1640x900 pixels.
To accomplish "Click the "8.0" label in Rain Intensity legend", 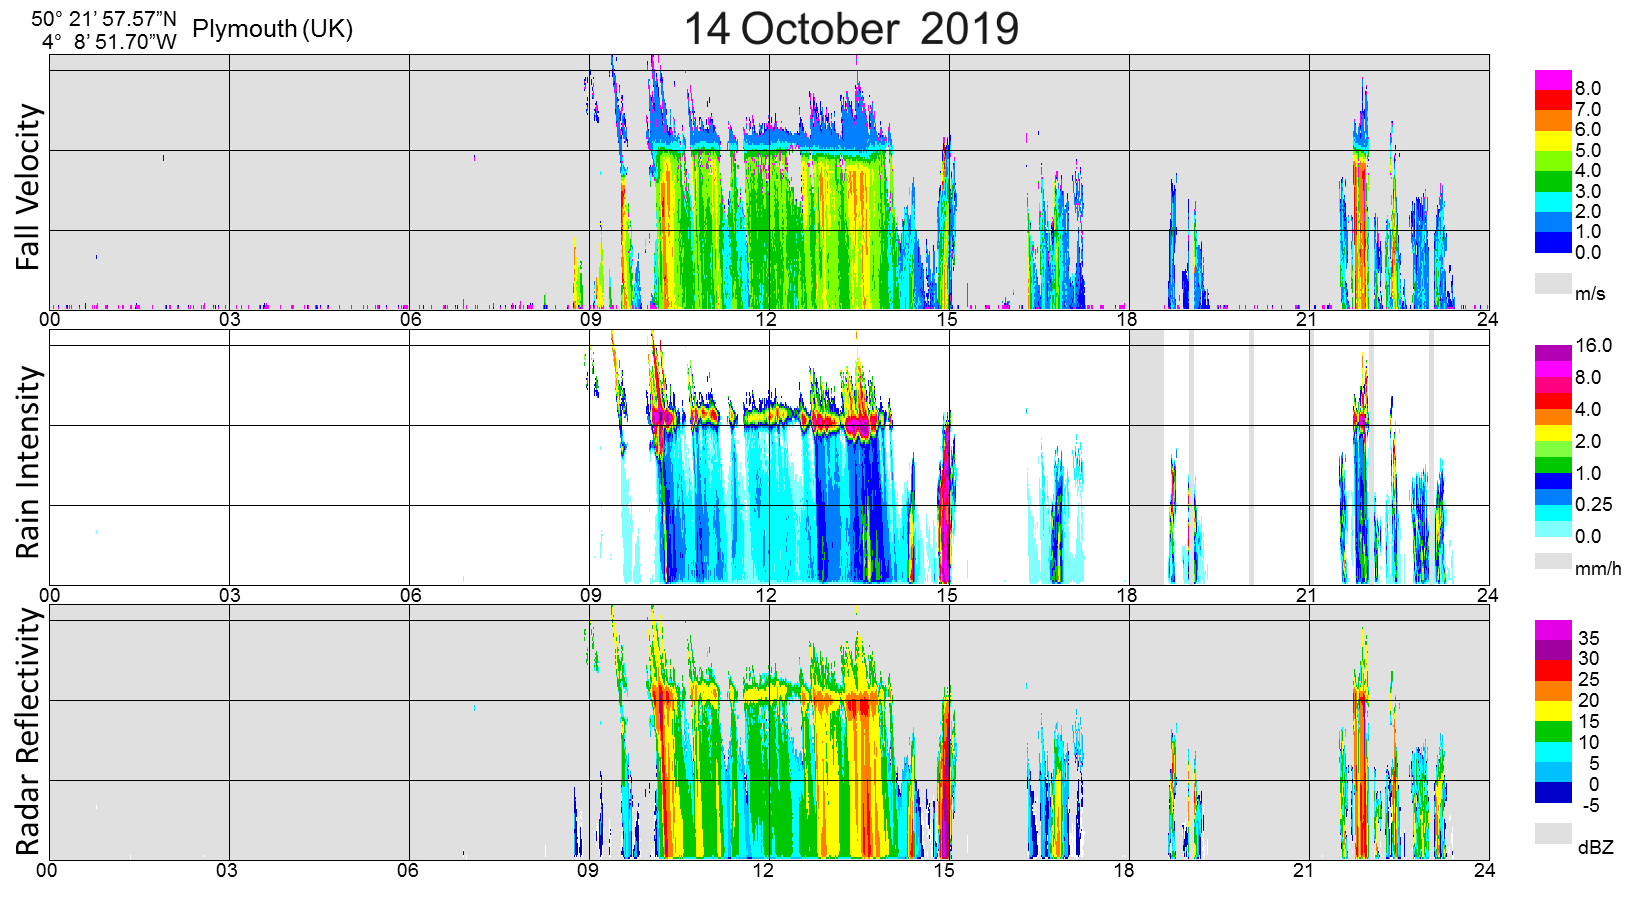I will point(1588,378).
